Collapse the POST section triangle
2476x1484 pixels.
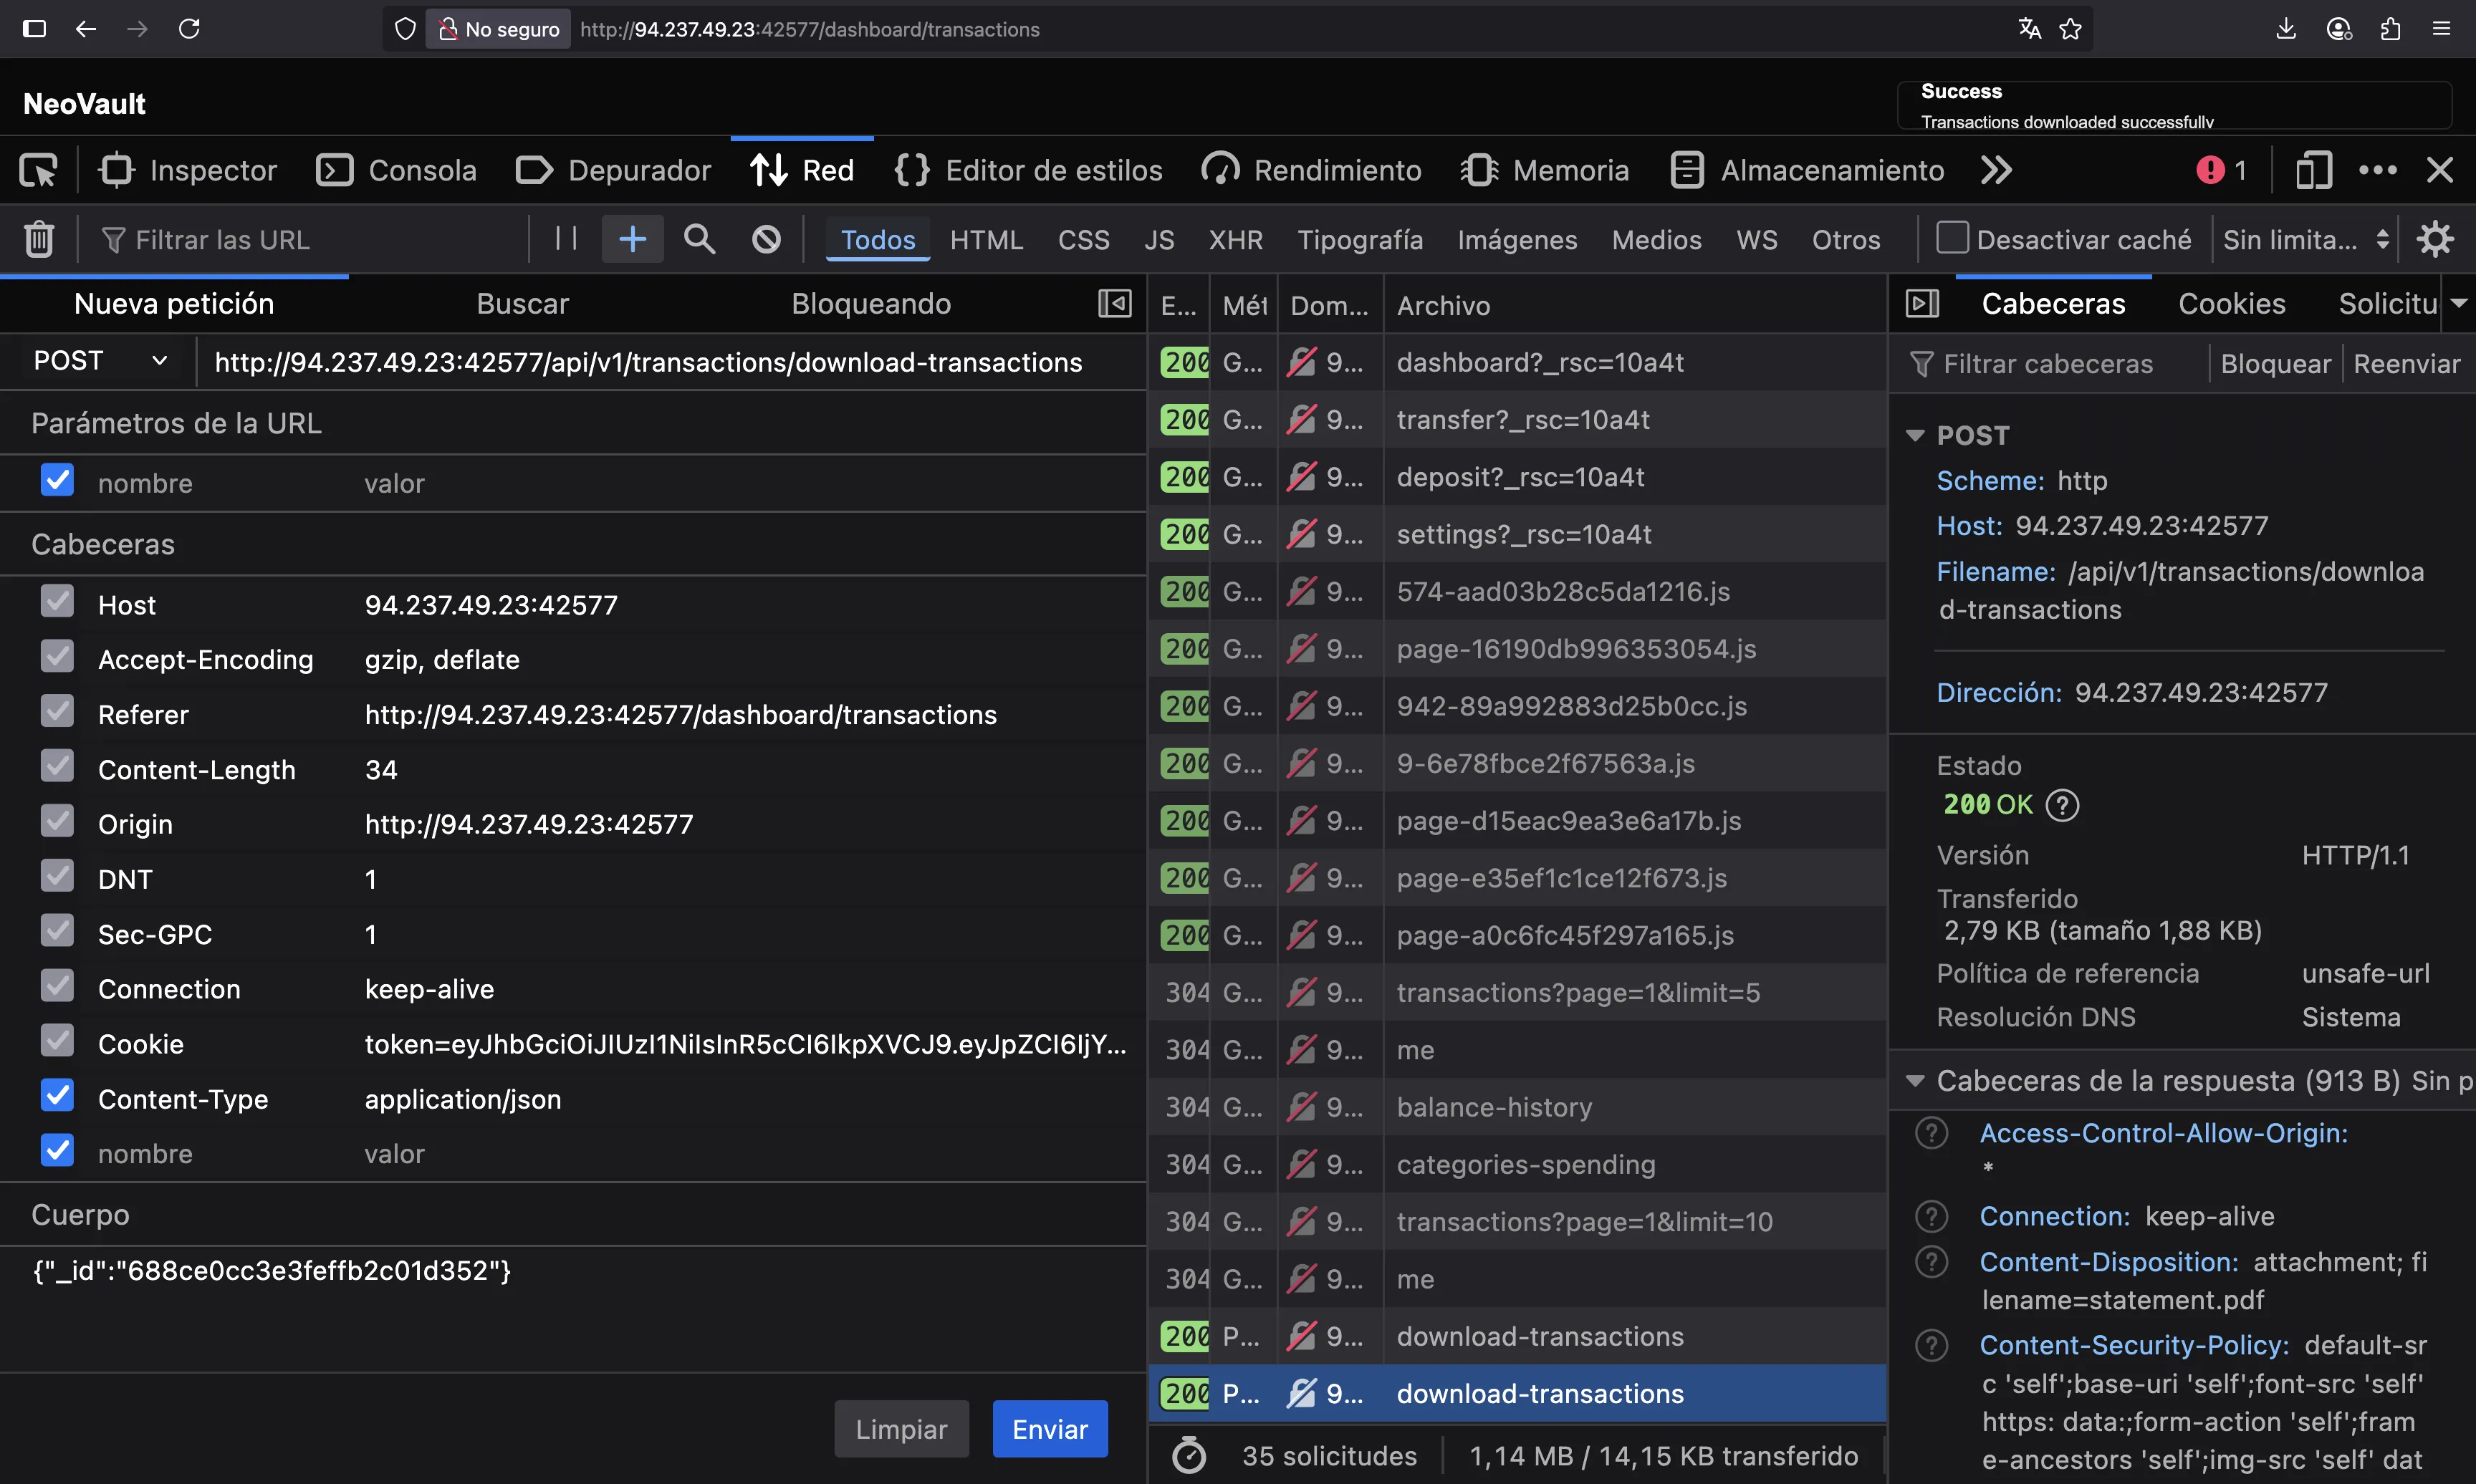[1915, 436]
